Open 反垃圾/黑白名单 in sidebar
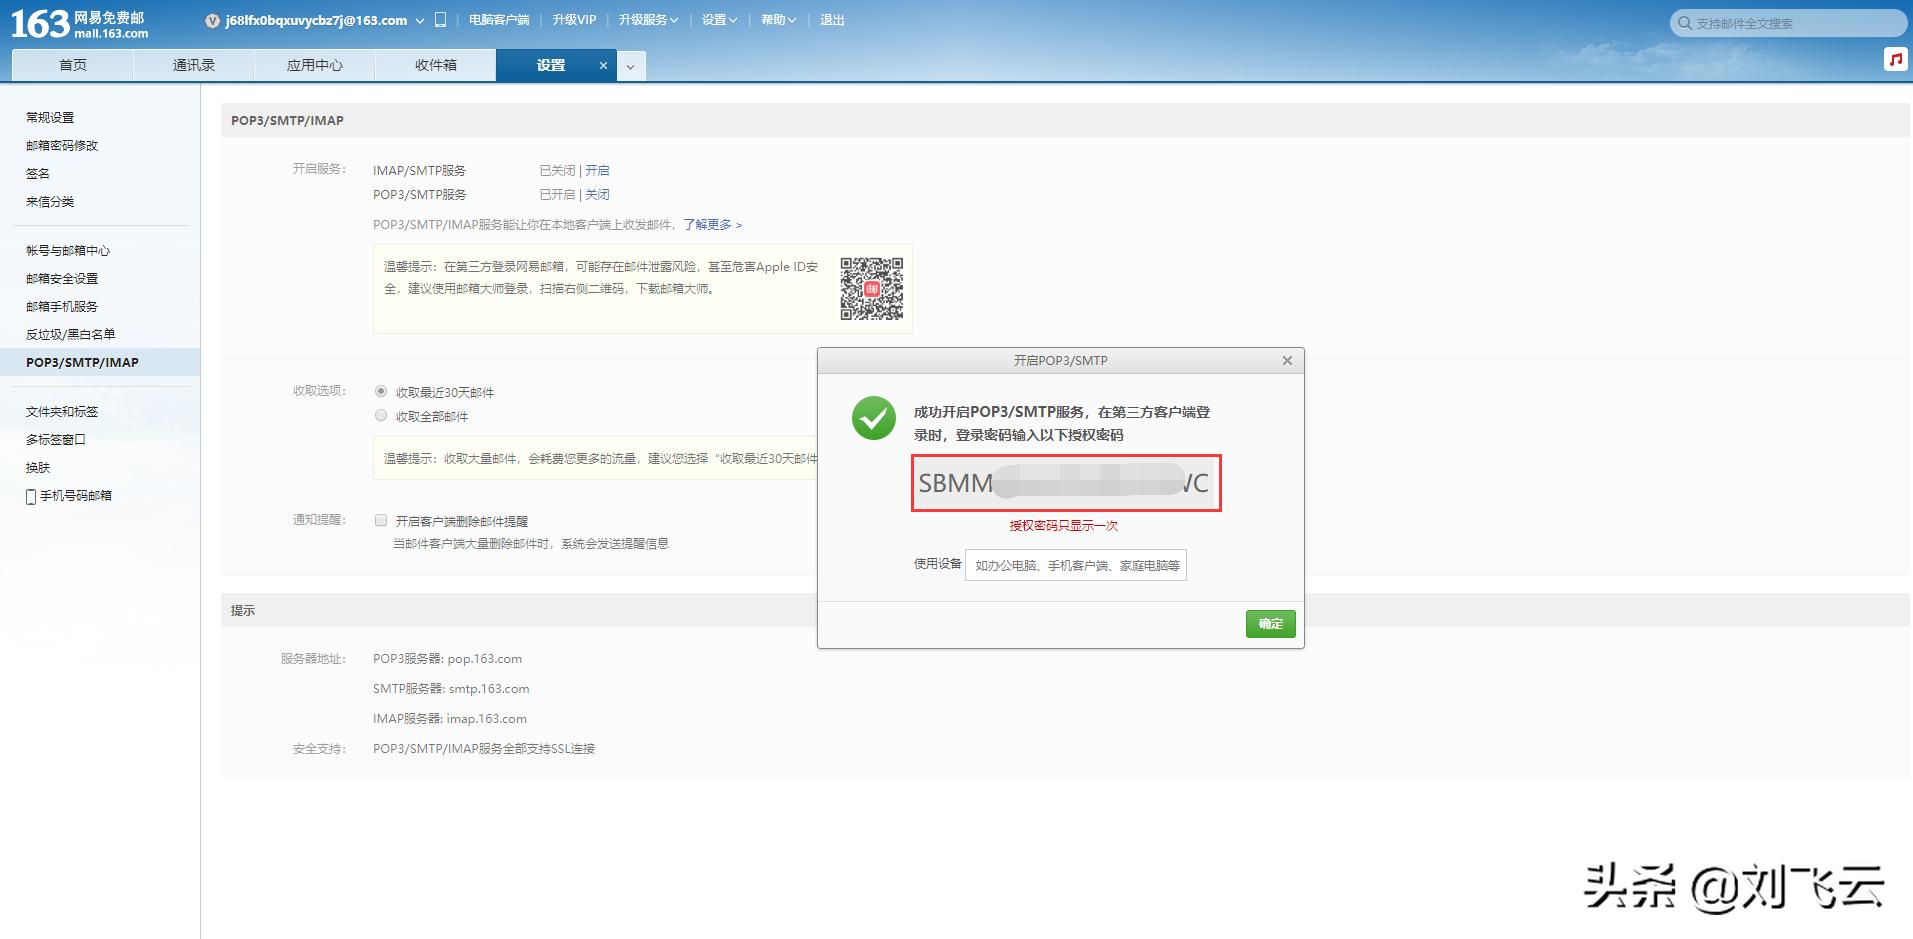The image size is (1913, 939). tap(71, 335)
